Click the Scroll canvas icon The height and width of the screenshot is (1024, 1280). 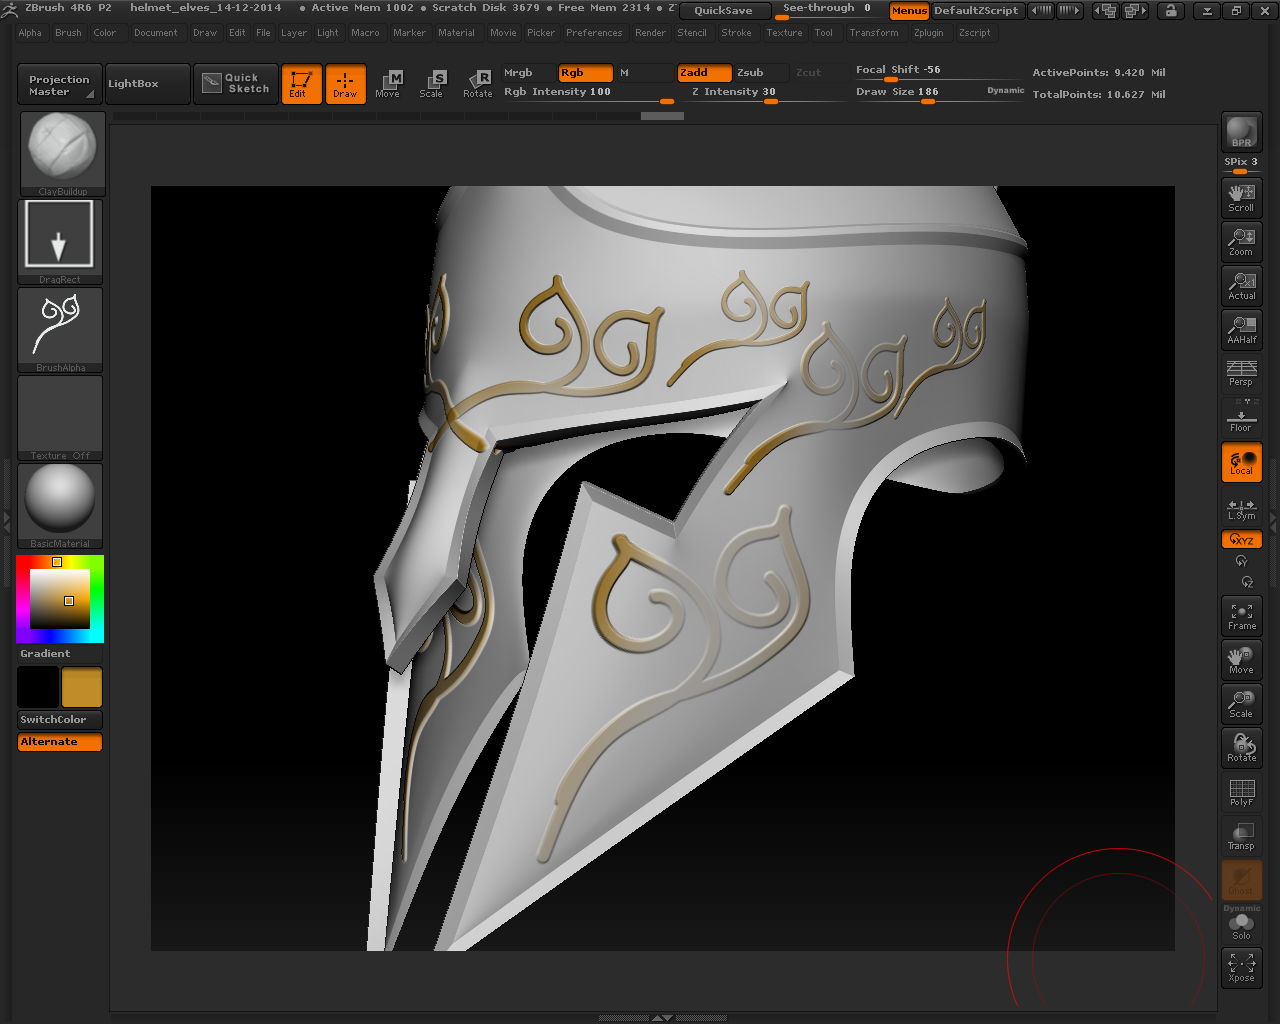tap(1241, 198)
